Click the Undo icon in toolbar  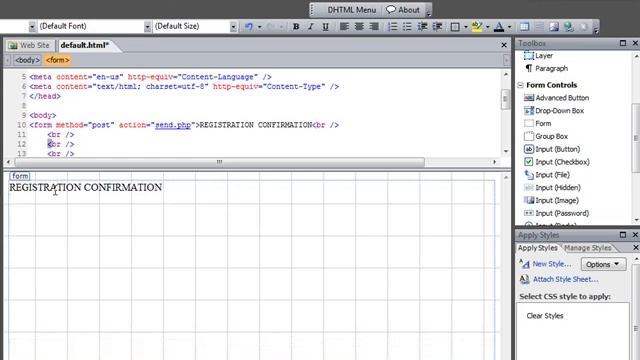(x=249, y=27)
